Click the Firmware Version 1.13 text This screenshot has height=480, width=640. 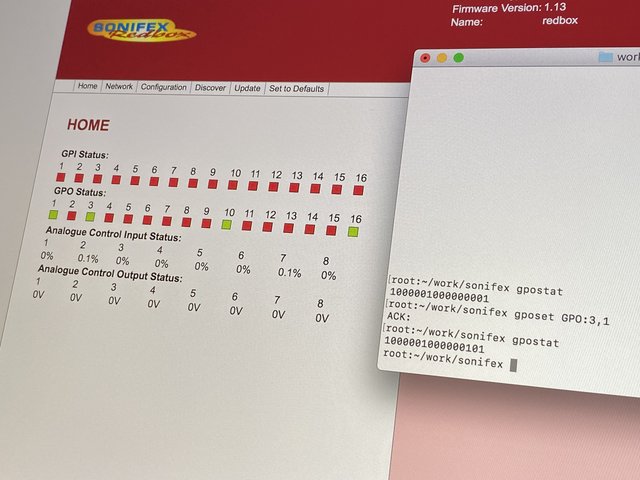point(509,8)
